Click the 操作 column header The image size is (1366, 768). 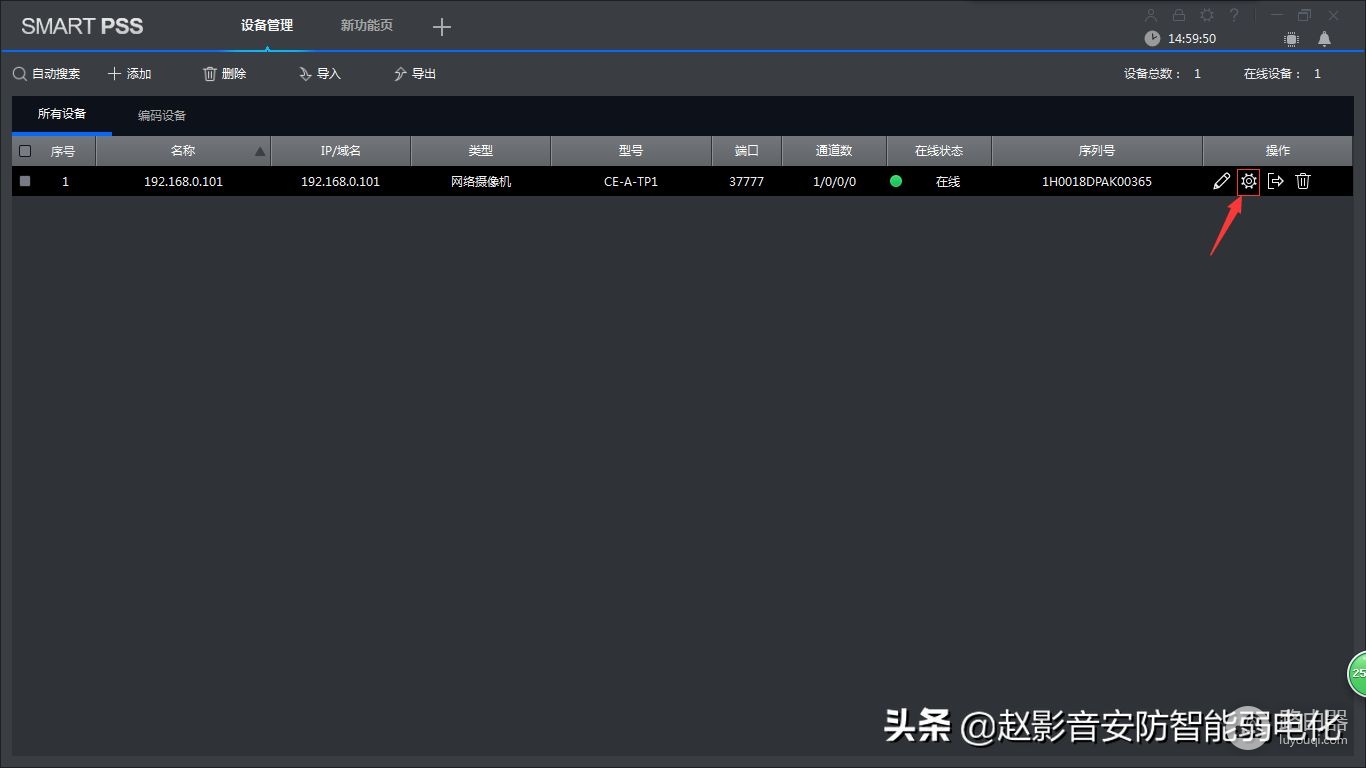click(x=1278, y=151)
